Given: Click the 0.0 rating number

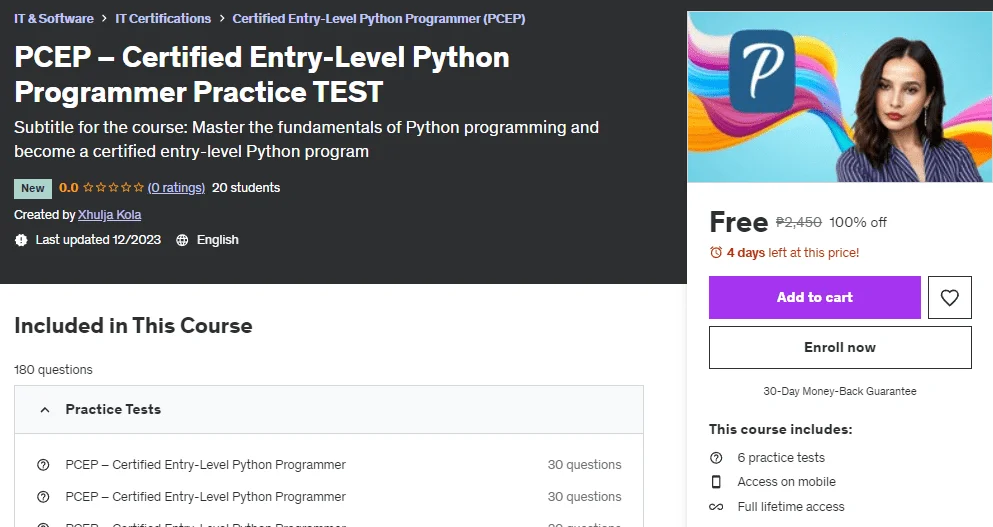Looking at the screenshot, I should (x=68, y=187).
